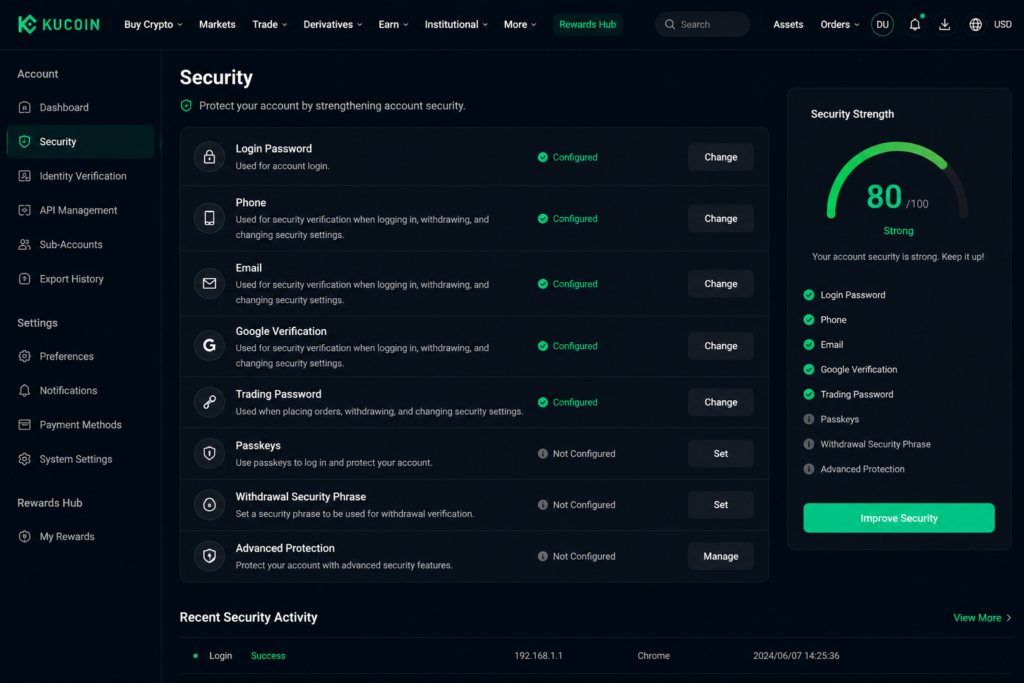Open Notifications settings in sidebar
Viewport: 1024px width, 683px height.
tap(80, 390)
